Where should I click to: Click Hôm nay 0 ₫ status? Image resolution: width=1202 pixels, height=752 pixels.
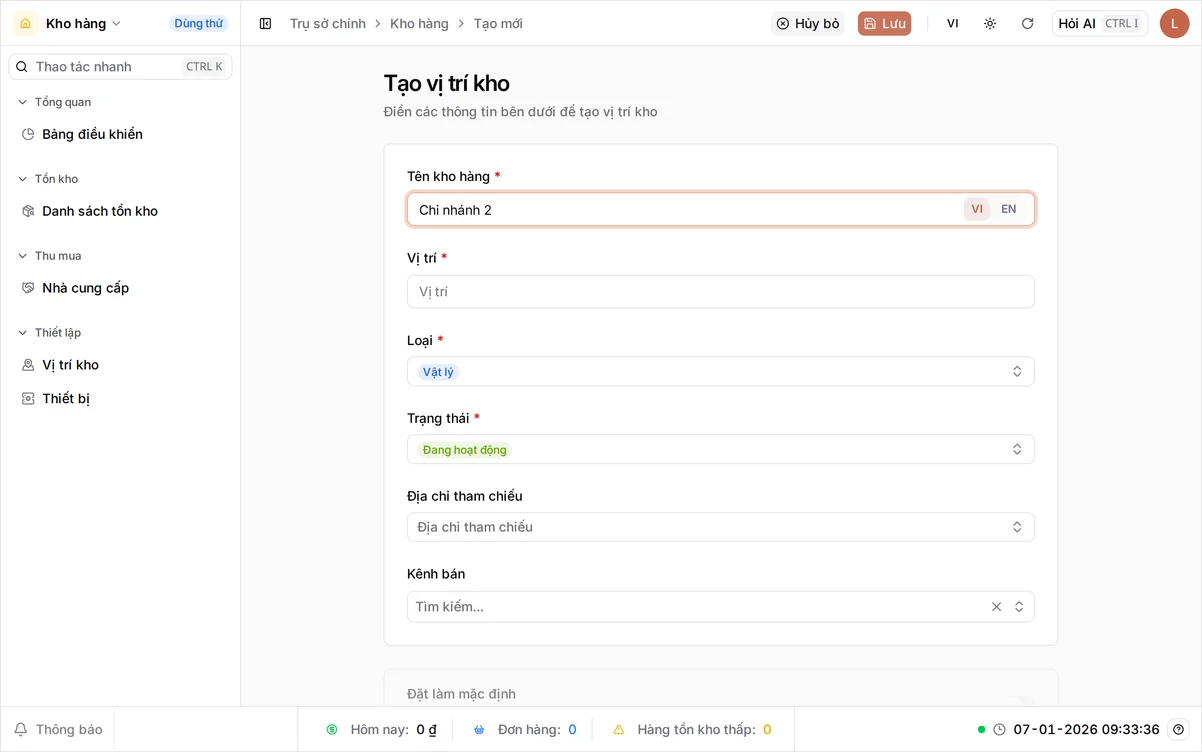point(382,730)
